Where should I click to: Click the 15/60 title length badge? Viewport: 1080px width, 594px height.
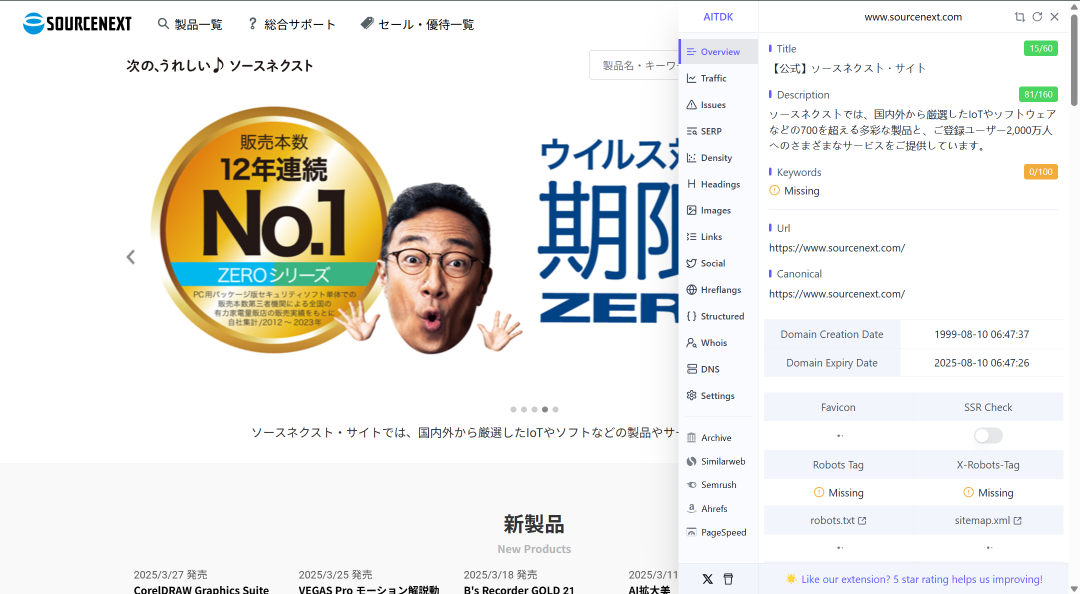[1041, 48]
